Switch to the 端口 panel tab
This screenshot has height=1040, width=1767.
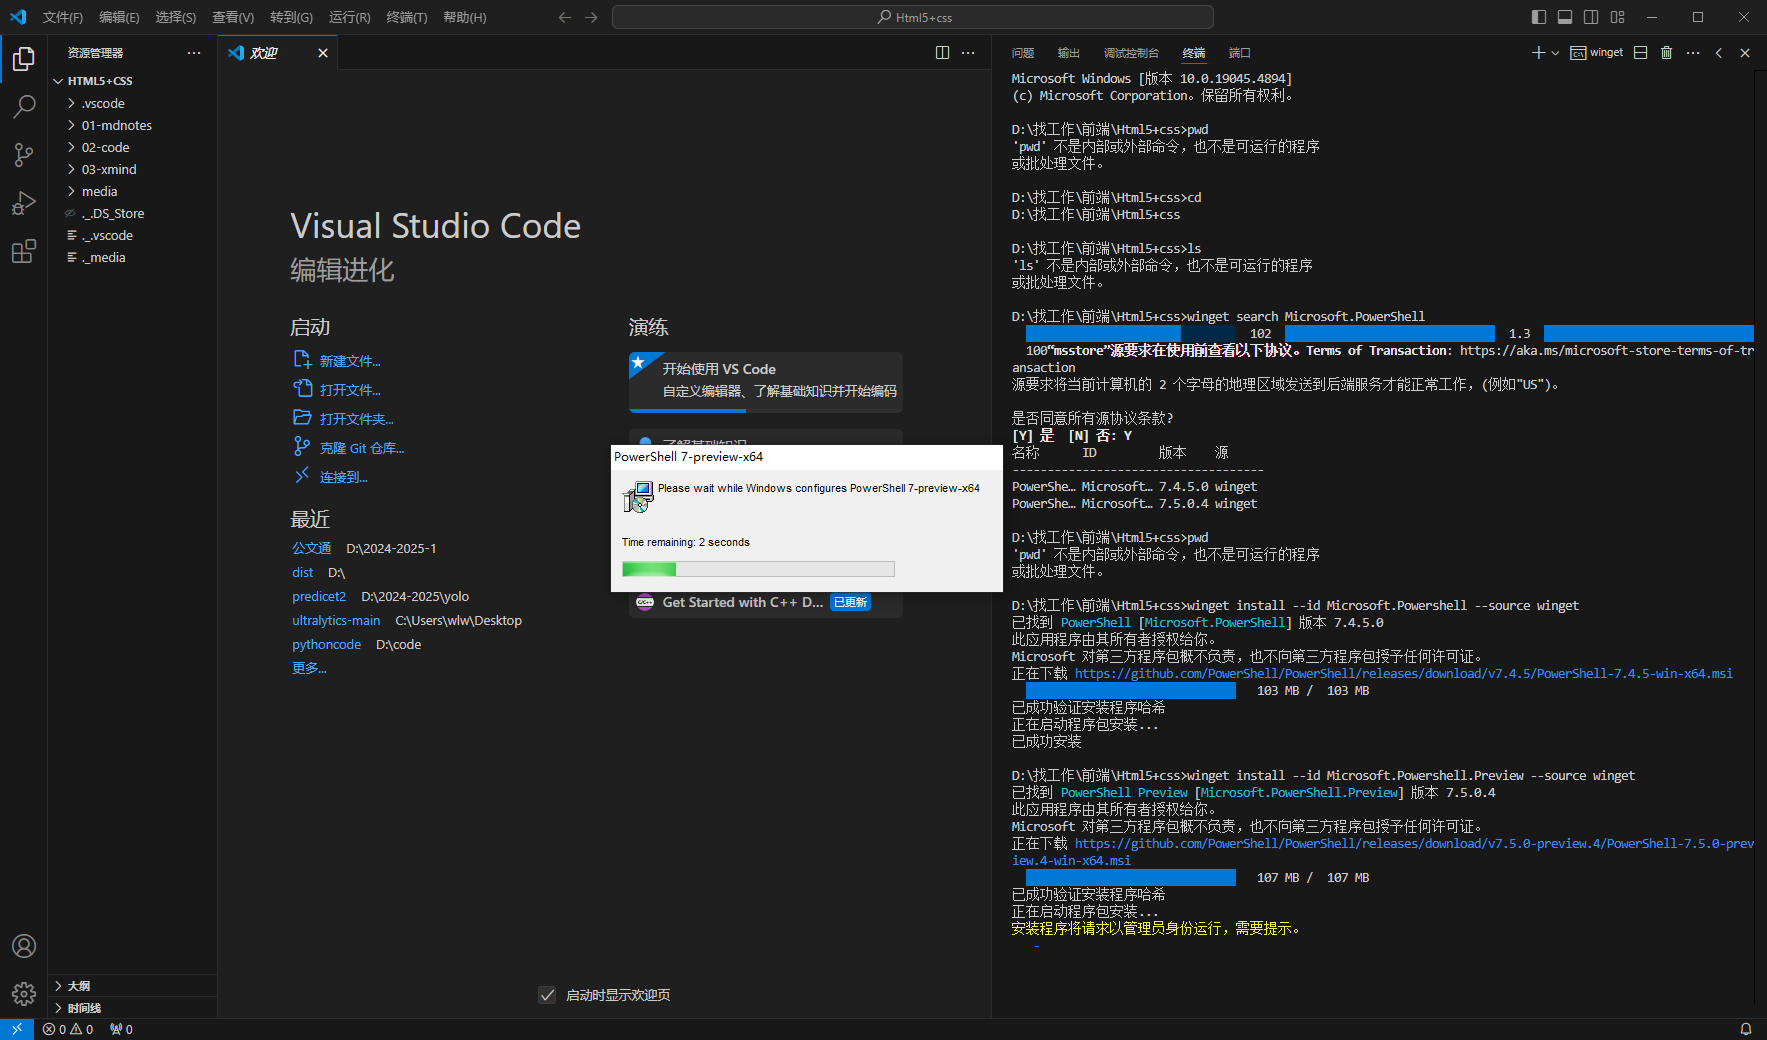coord(1239,53)
